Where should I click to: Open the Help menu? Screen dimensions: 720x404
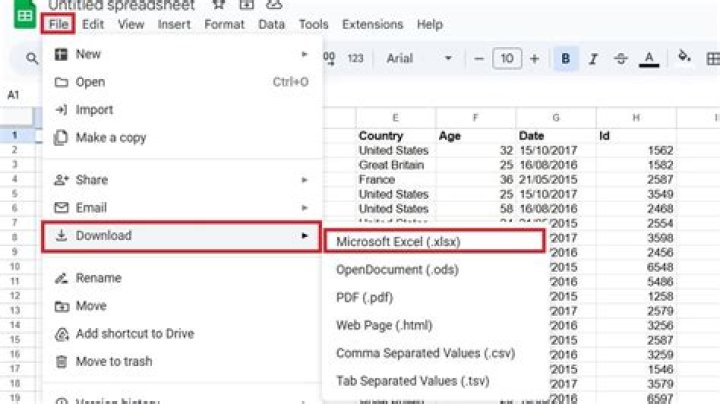[429, 24]
